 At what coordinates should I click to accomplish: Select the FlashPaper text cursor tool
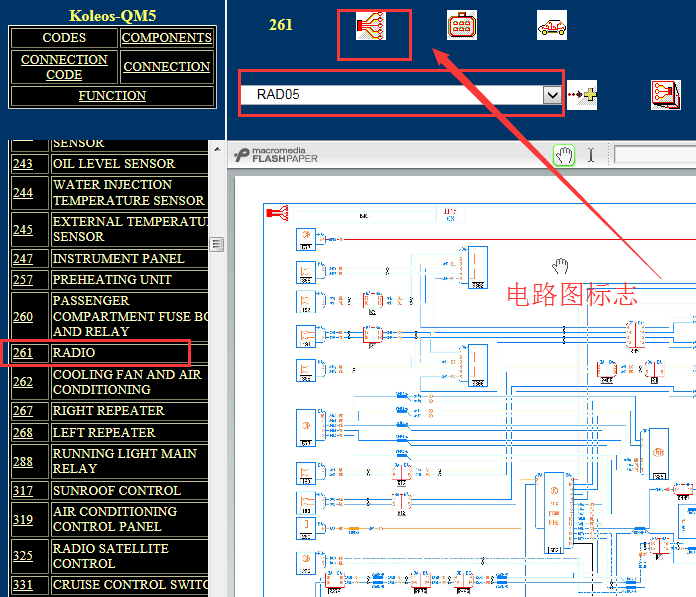[591, 155]
